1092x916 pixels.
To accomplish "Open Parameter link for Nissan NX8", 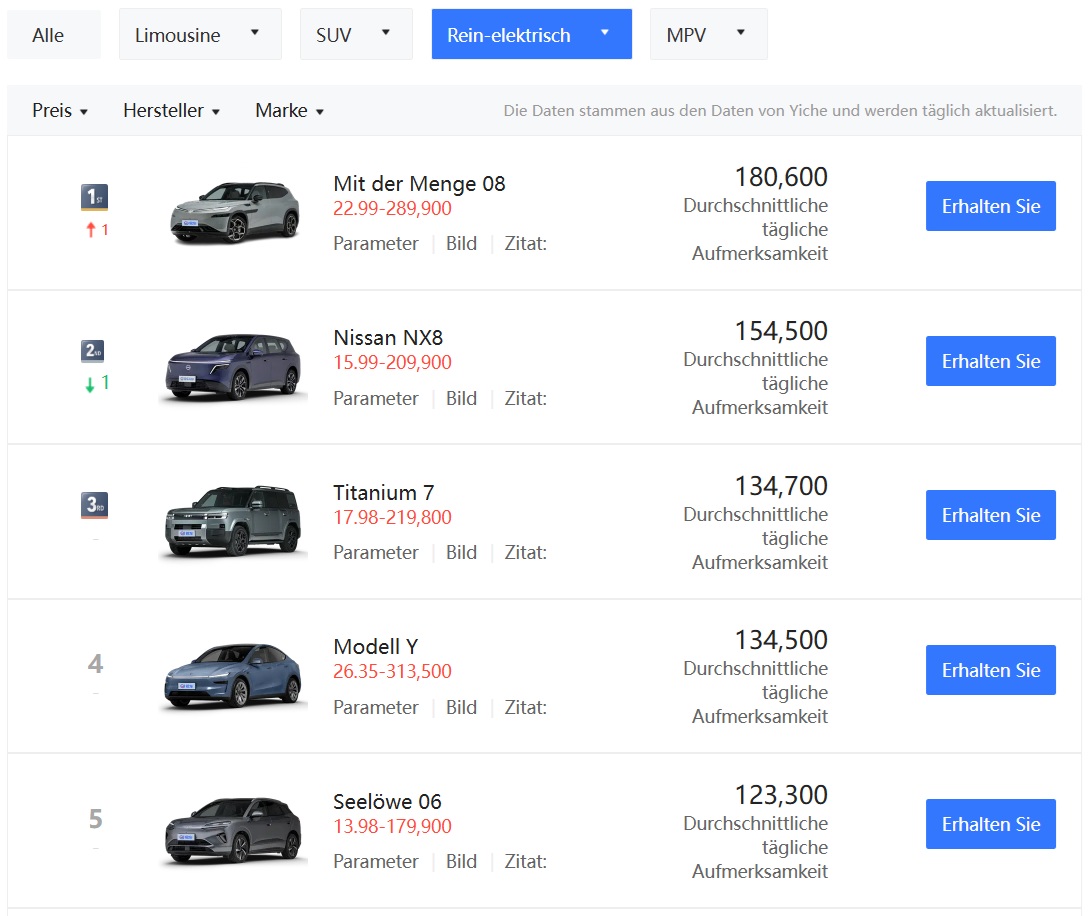I will [375, 398].
